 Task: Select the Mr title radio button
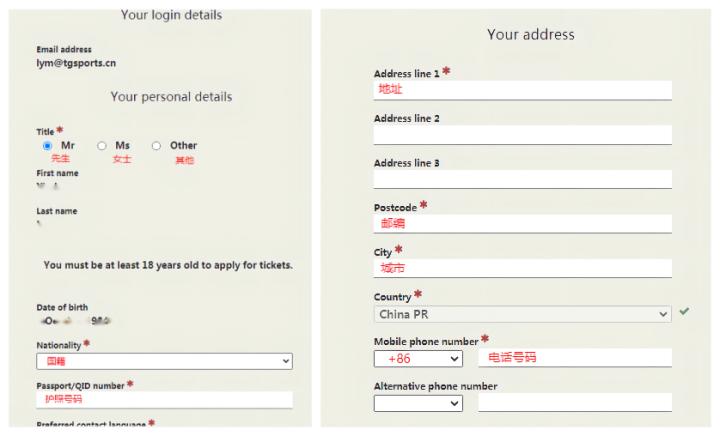(x=47, y=146)
